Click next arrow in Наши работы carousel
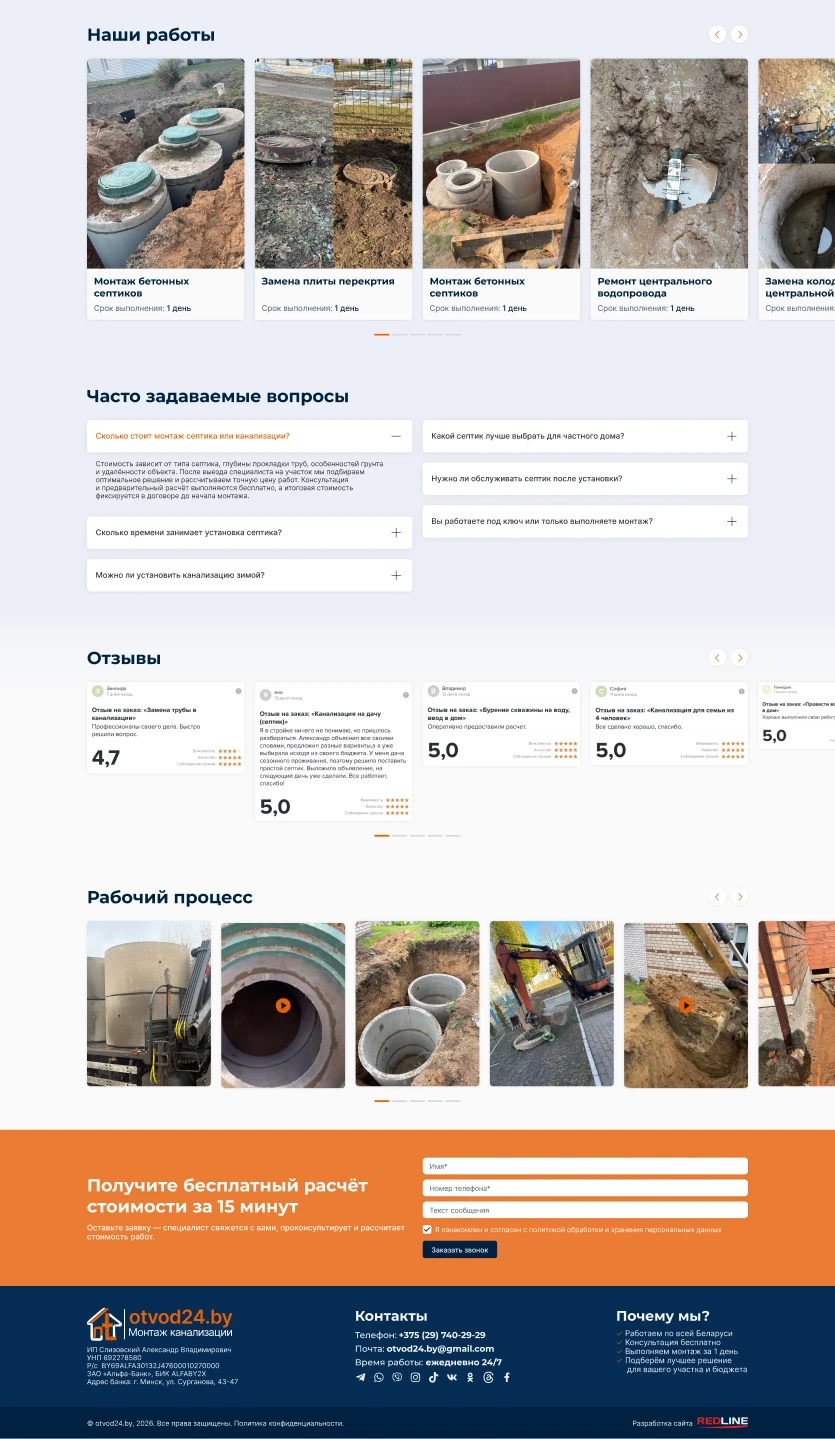This screenshot has width=835, height=1439. pos(739,34)
